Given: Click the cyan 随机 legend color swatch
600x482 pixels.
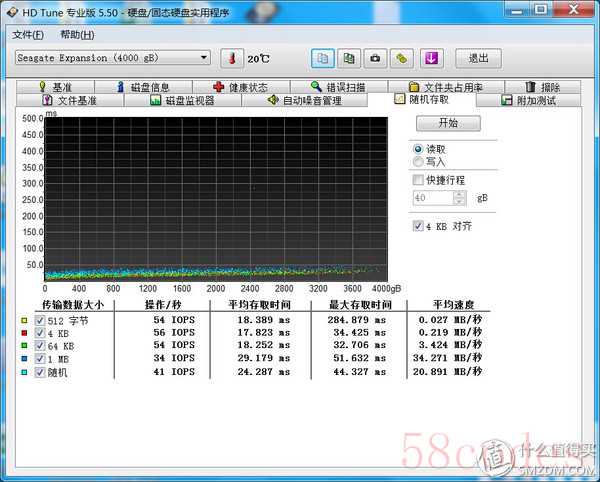Looking at the screenshot, I should (x=24, y=372).
